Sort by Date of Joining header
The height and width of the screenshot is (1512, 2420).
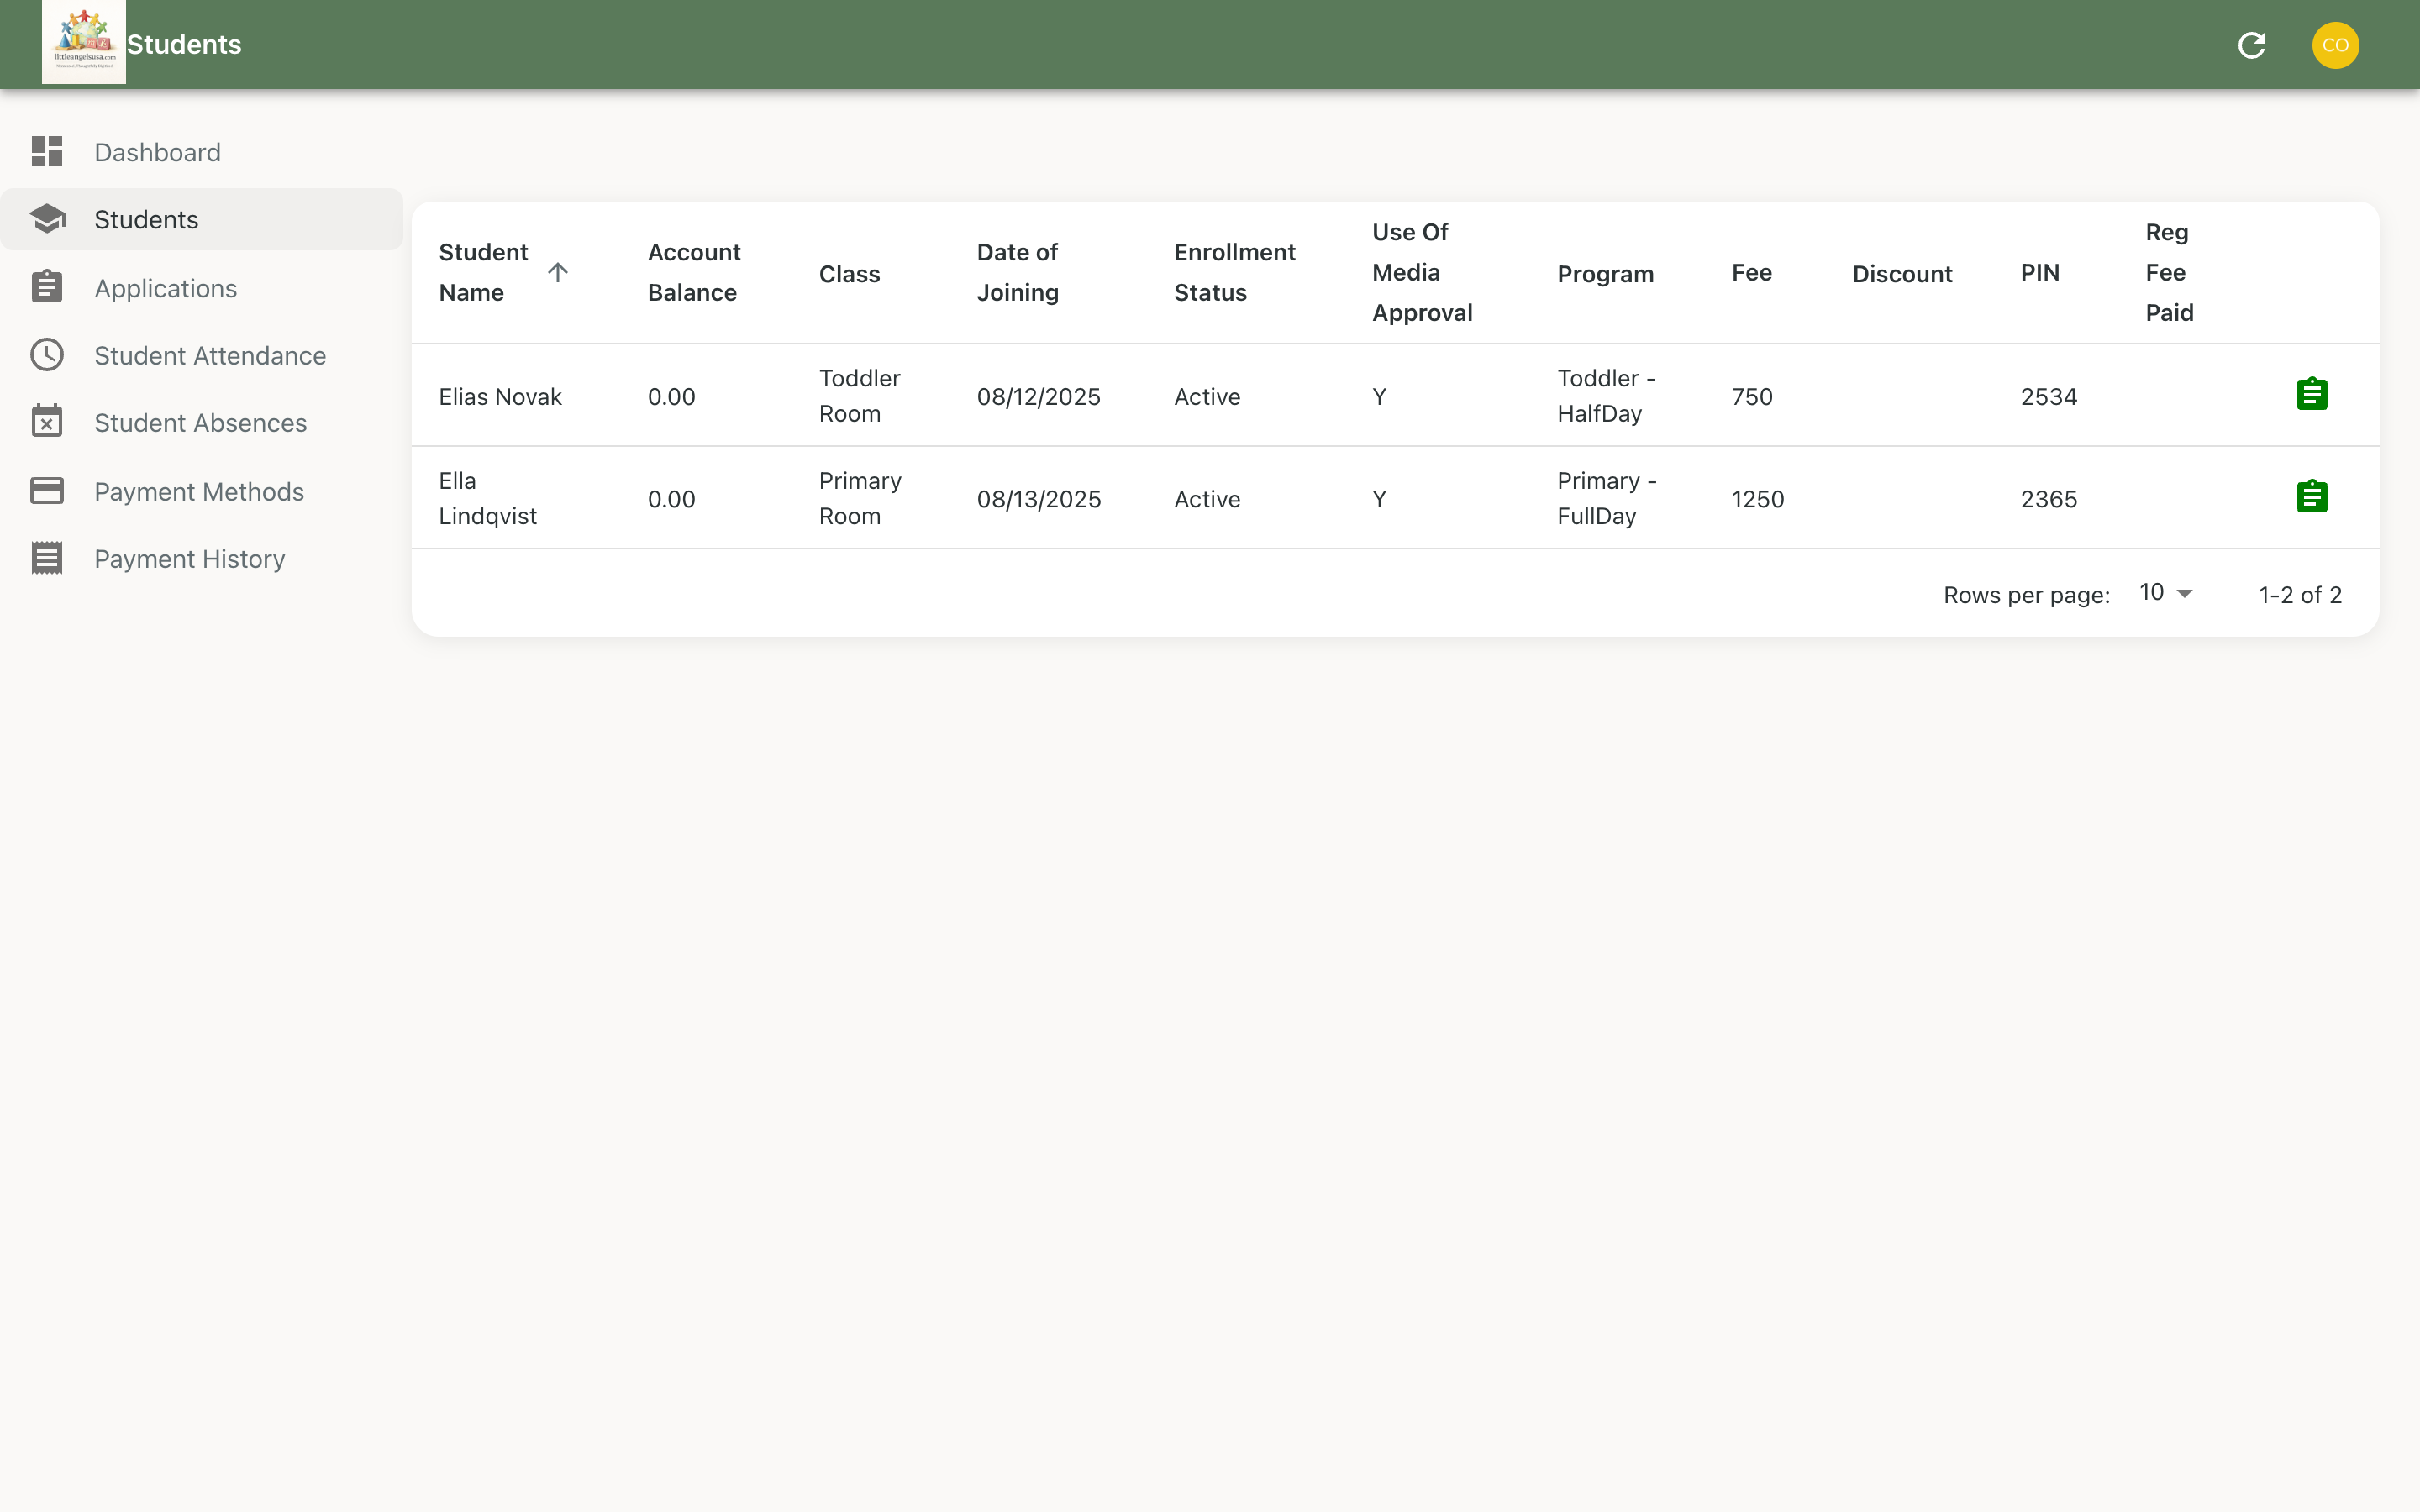tap(1017, 272)
